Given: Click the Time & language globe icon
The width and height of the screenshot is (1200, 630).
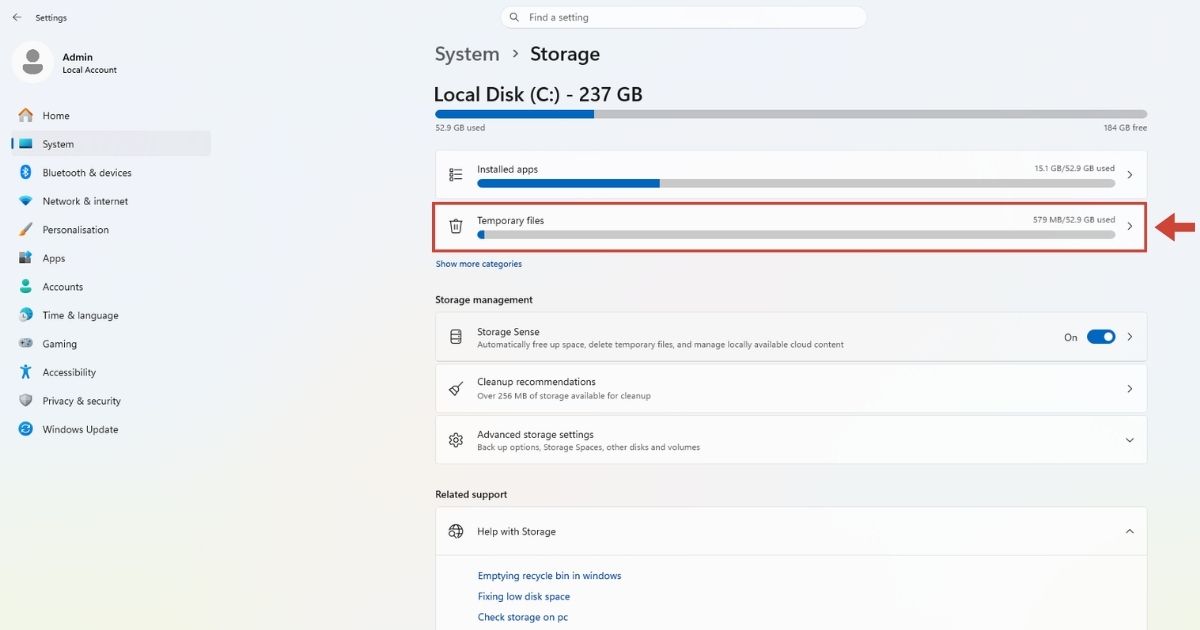Looking at the screenshot, I should pyautogui.click(x=26, y=315).
